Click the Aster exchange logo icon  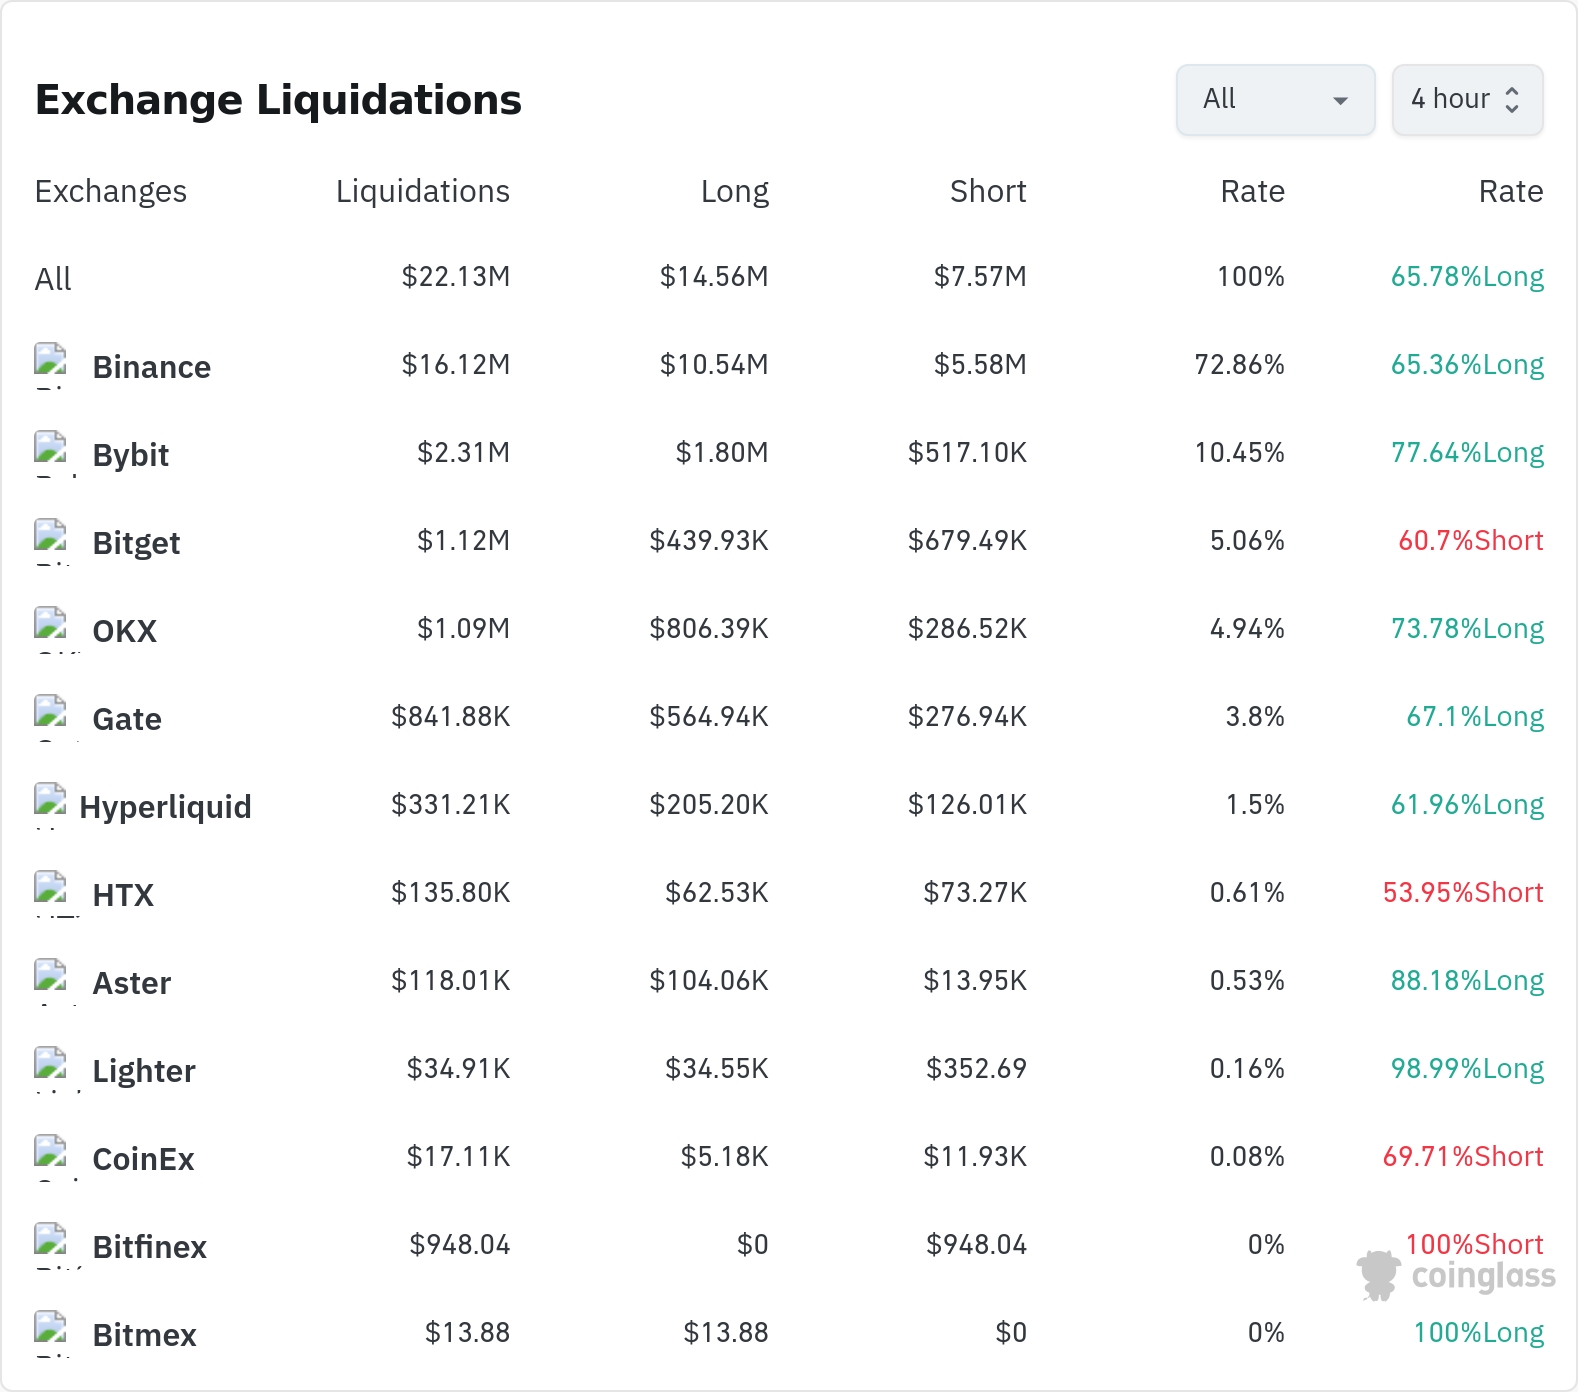click(x=50, y=981)
